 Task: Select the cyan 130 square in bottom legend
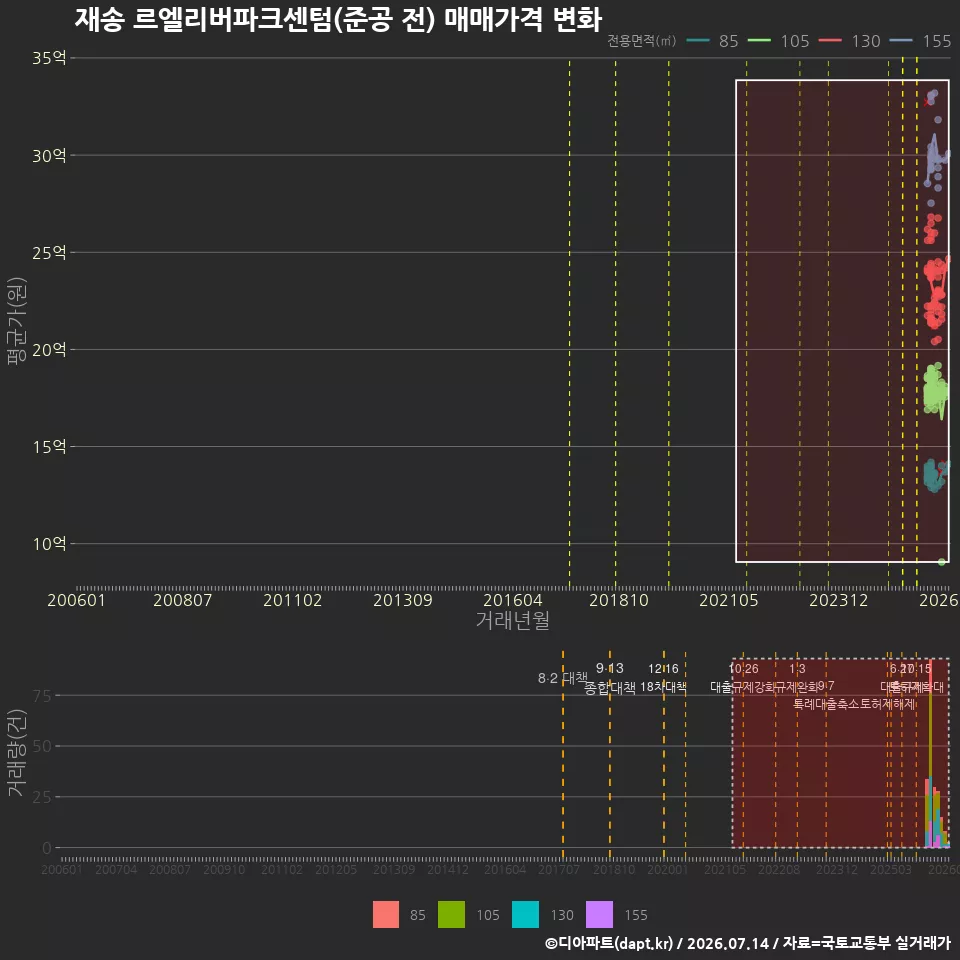pos(525,914)
